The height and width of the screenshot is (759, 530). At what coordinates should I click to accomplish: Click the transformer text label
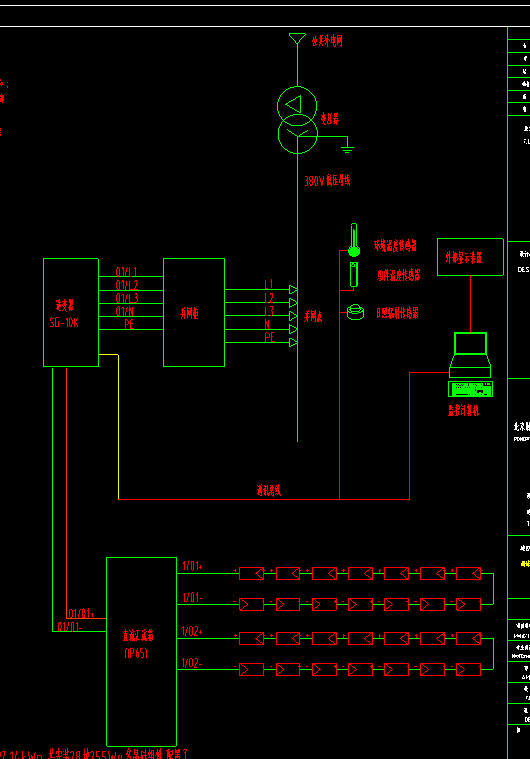(x=330, y=119)
